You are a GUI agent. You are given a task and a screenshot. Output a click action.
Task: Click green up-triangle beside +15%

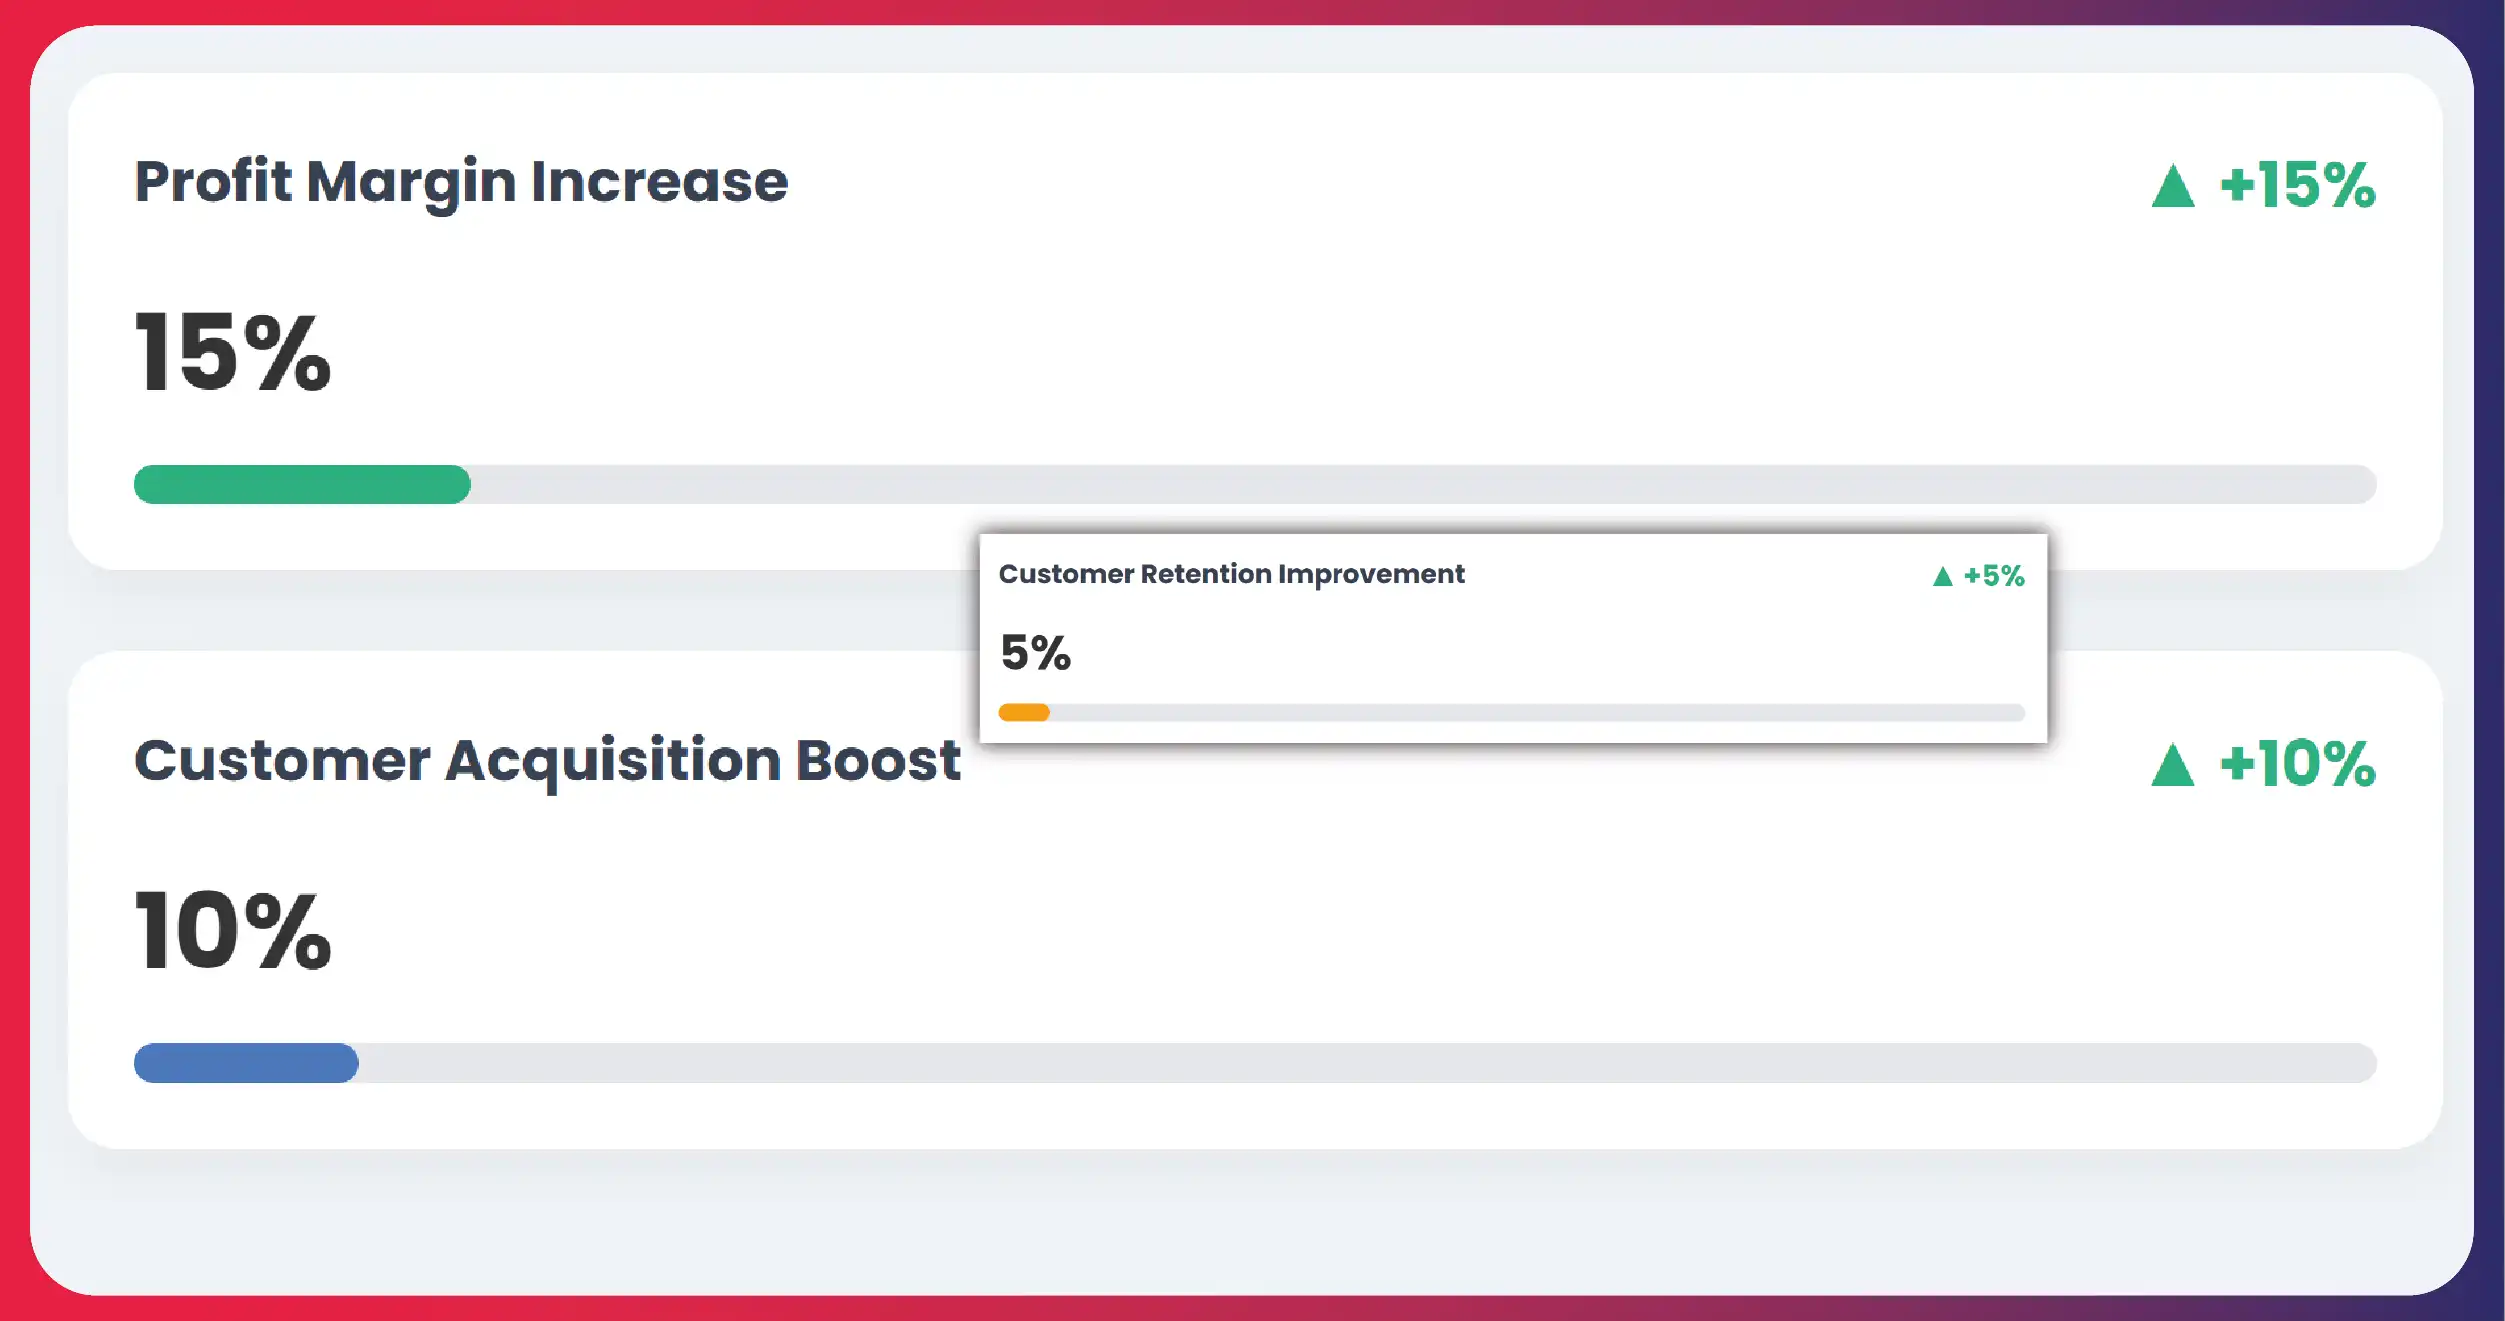pyautogui.click(x=2172, y=189)
